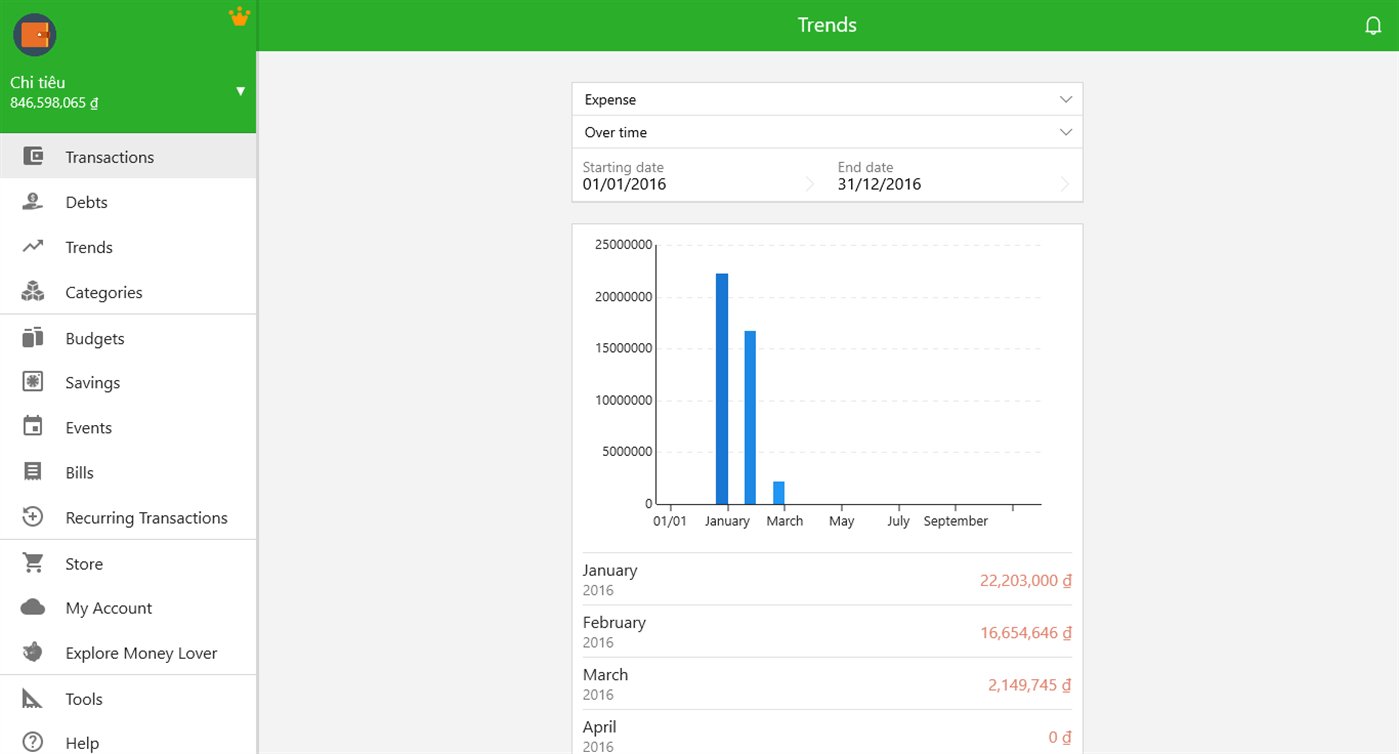Open the February 2016 expense row

[x=827, y=632]
